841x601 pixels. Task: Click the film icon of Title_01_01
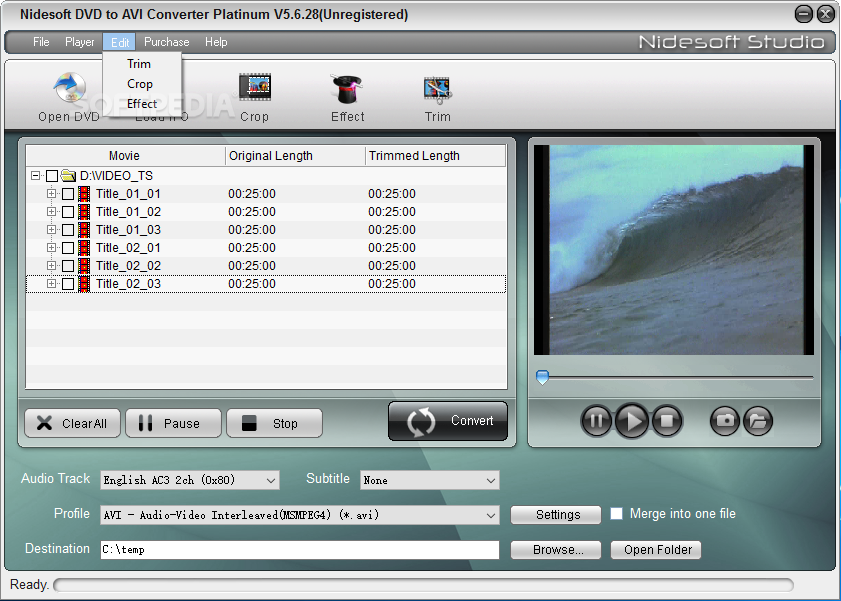[84, 194]
